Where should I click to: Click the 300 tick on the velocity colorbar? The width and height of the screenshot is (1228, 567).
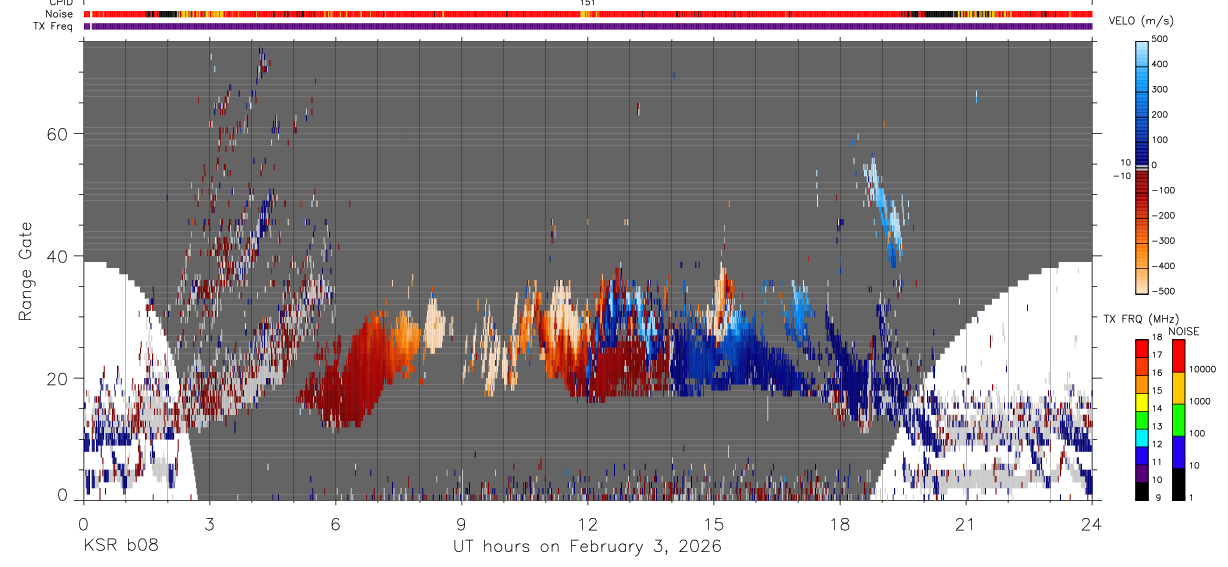(1161, 89)
